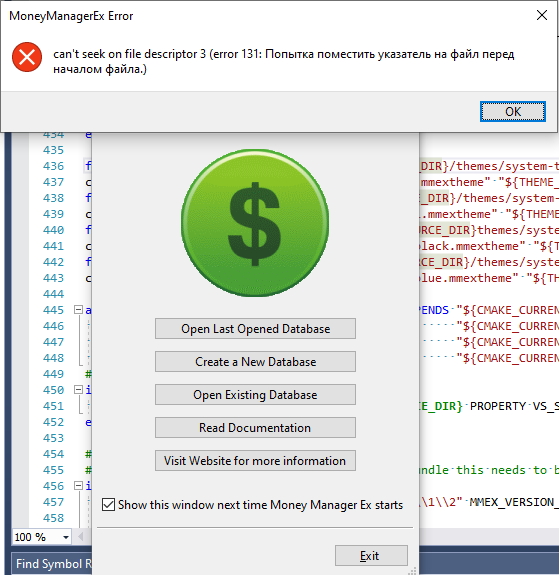Close the MoneyManagerEx Error dialog

click(542, 15)
